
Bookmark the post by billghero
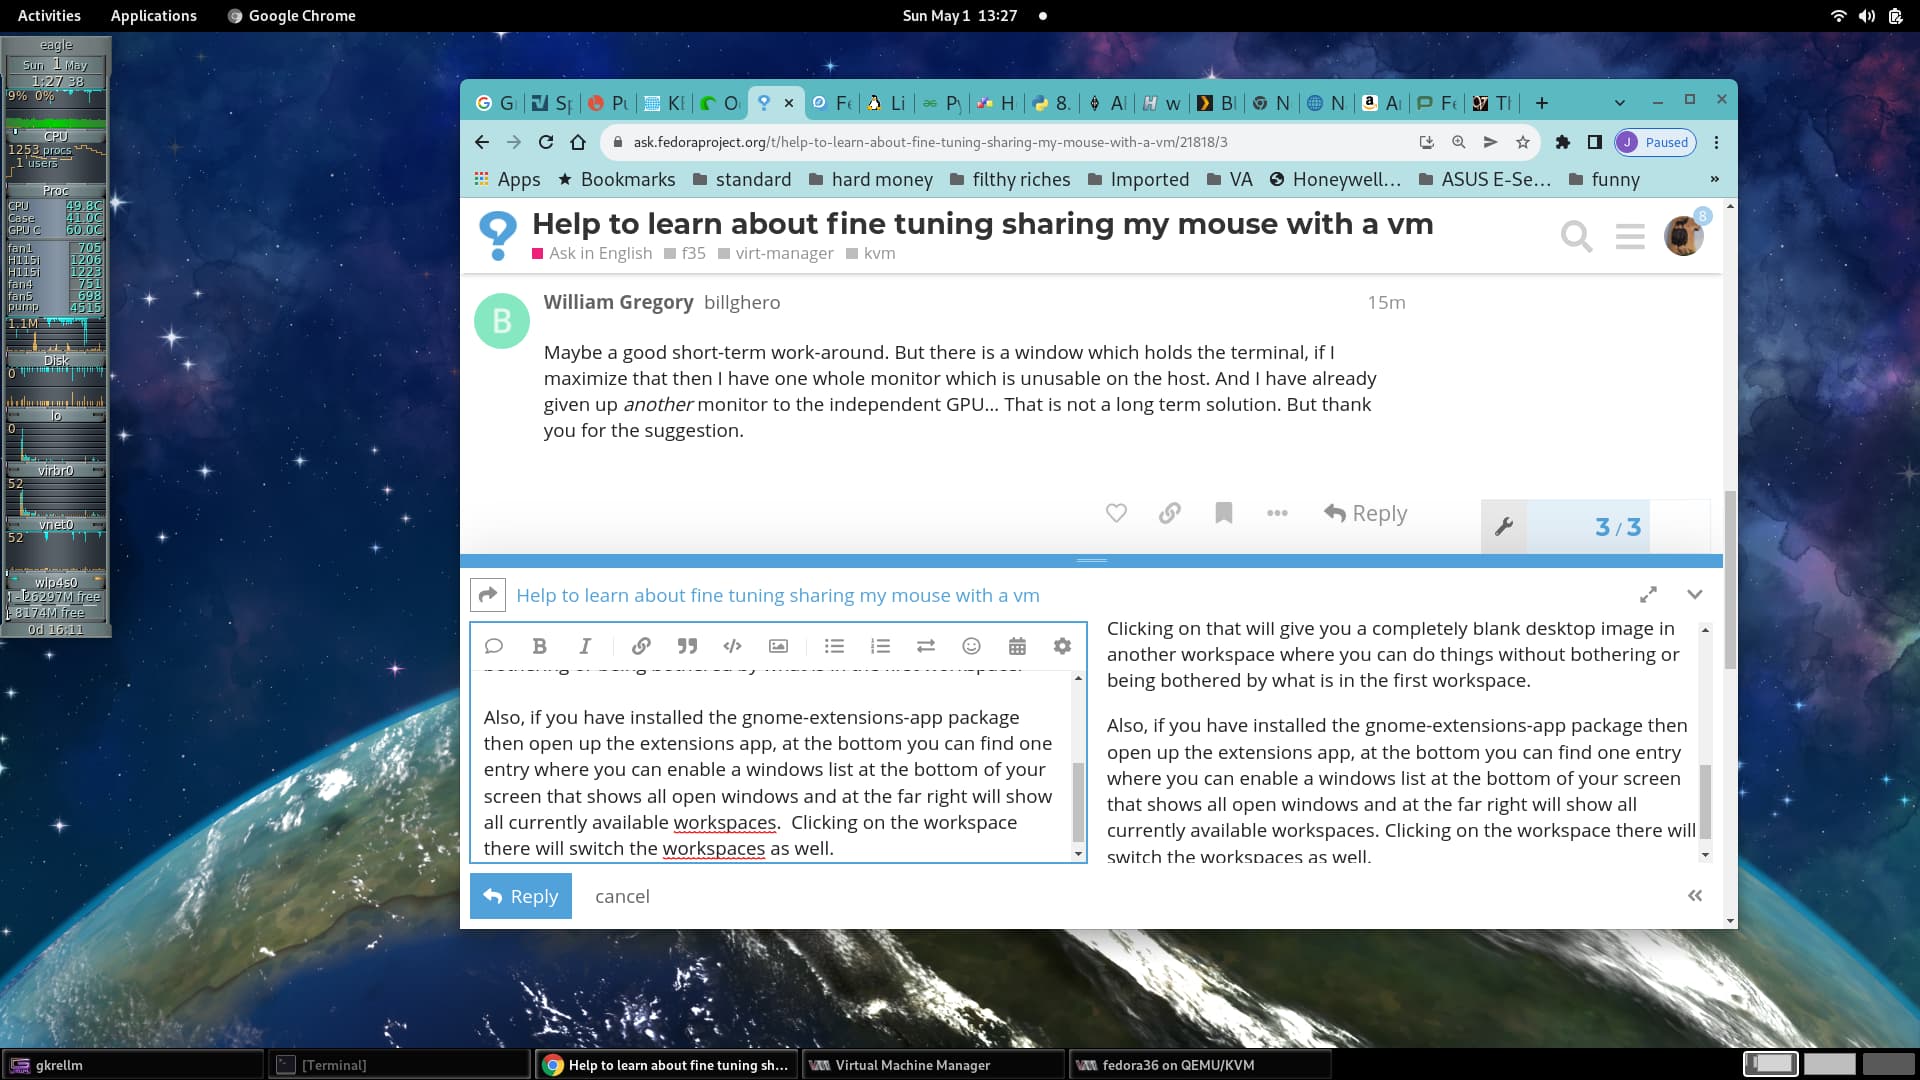pos(1223,513)
